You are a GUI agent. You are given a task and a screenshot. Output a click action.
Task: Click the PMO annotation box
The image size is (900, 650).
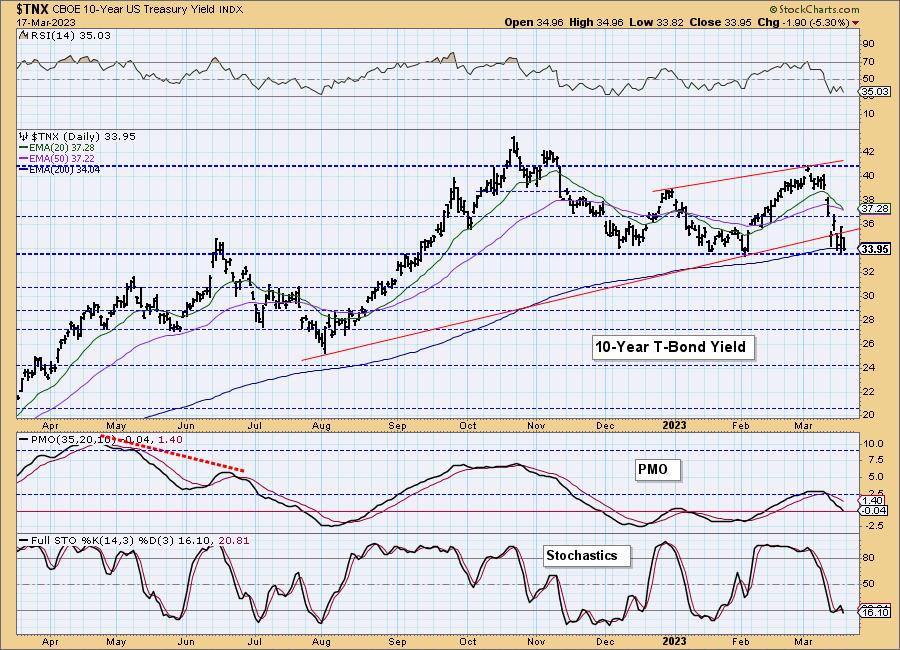click(657, 470)
